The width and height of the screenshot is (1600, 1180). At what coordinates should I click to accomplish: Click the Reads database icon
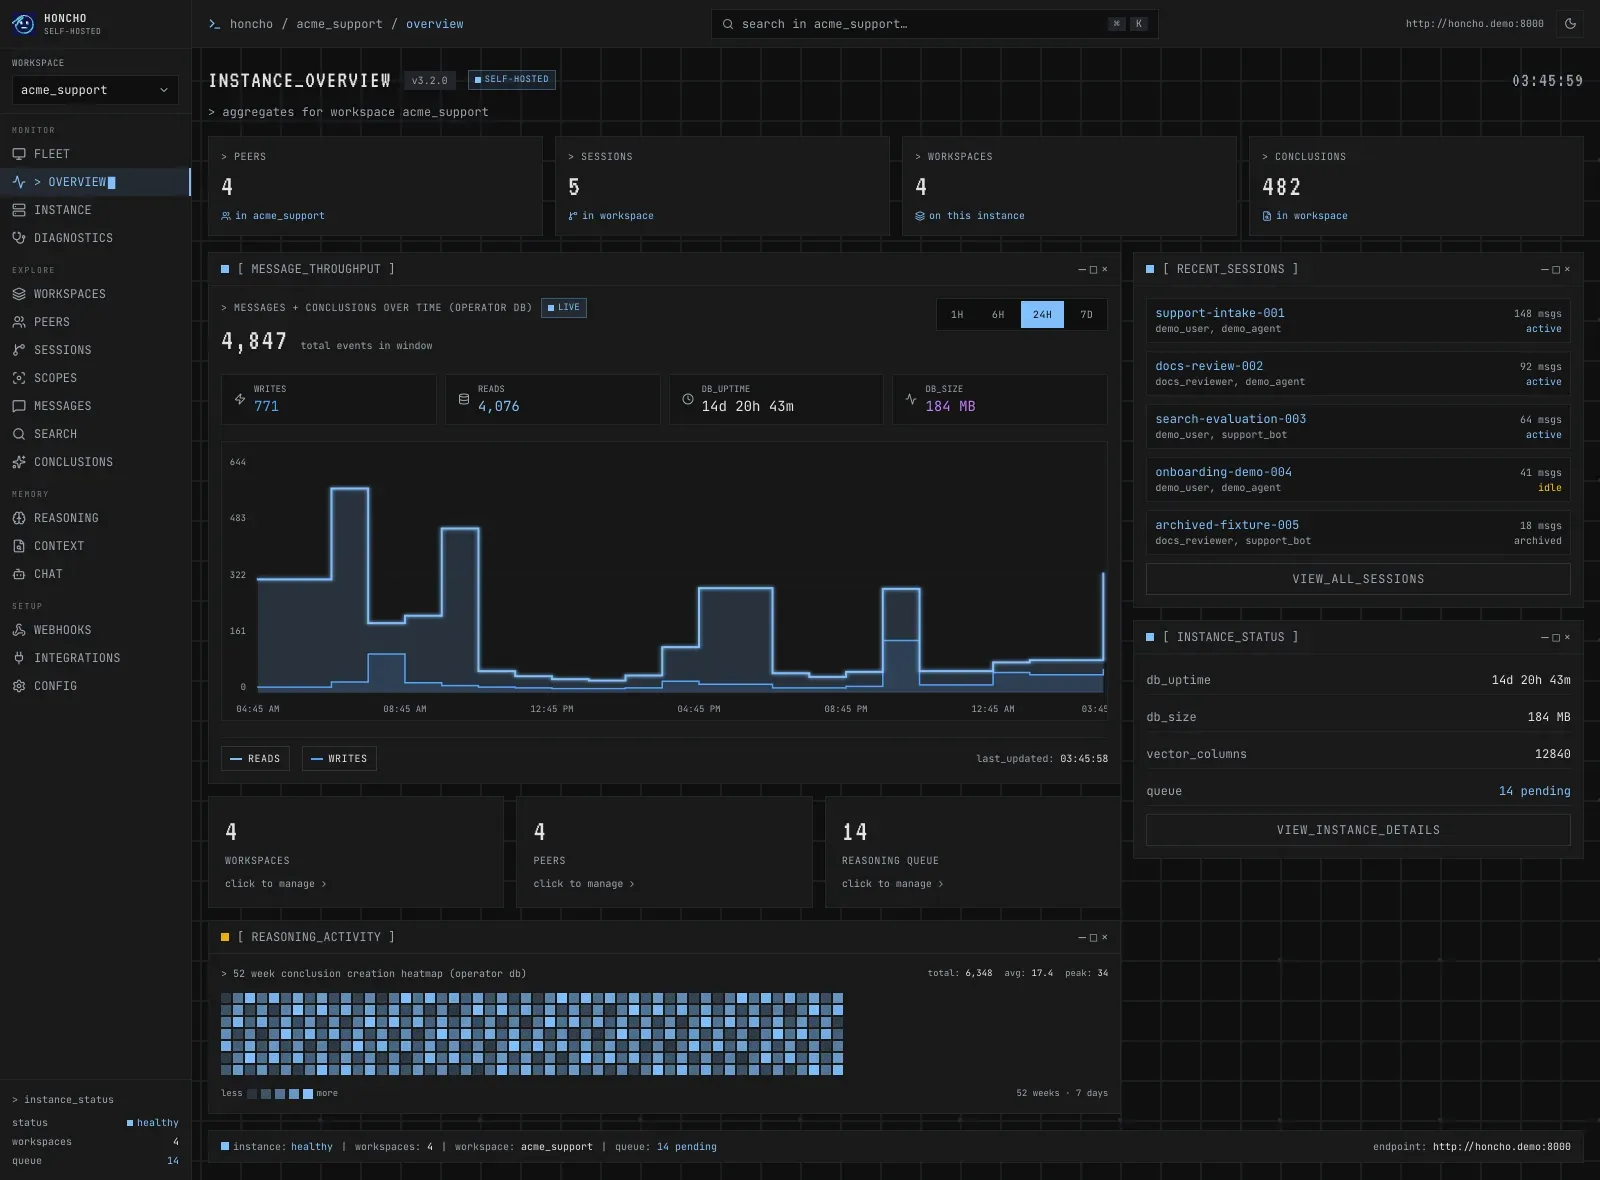pos(464,399)
